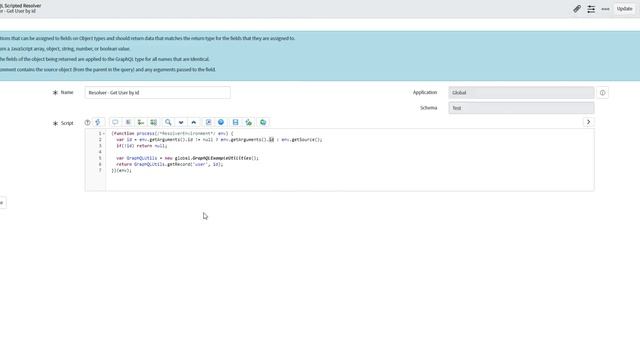Expand the script side panel chevron
640x360 pixels.
[x=588, y=122]
